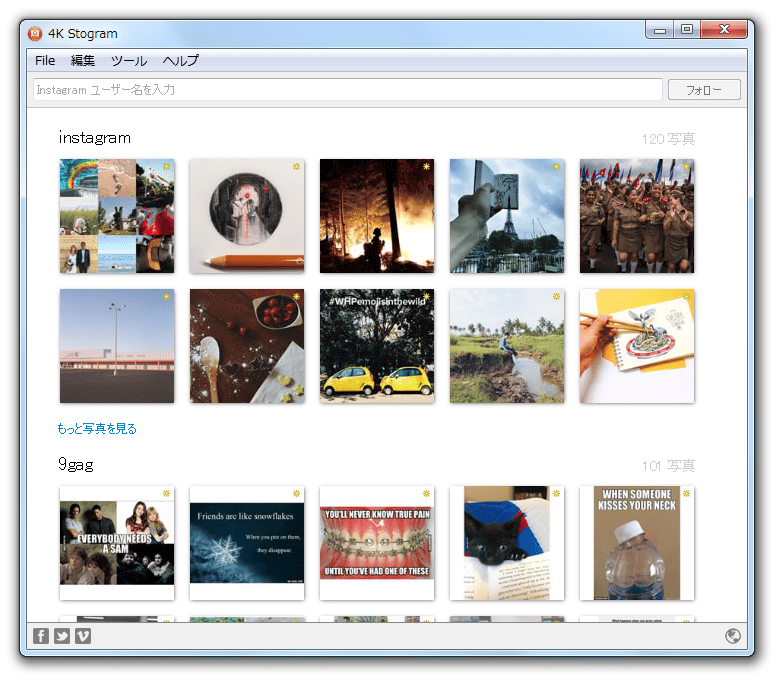The width and height of the screenshot is (777, 682).
Task: Open the Everybody Needs a Sam thumbnail
Action: [117, 543]
